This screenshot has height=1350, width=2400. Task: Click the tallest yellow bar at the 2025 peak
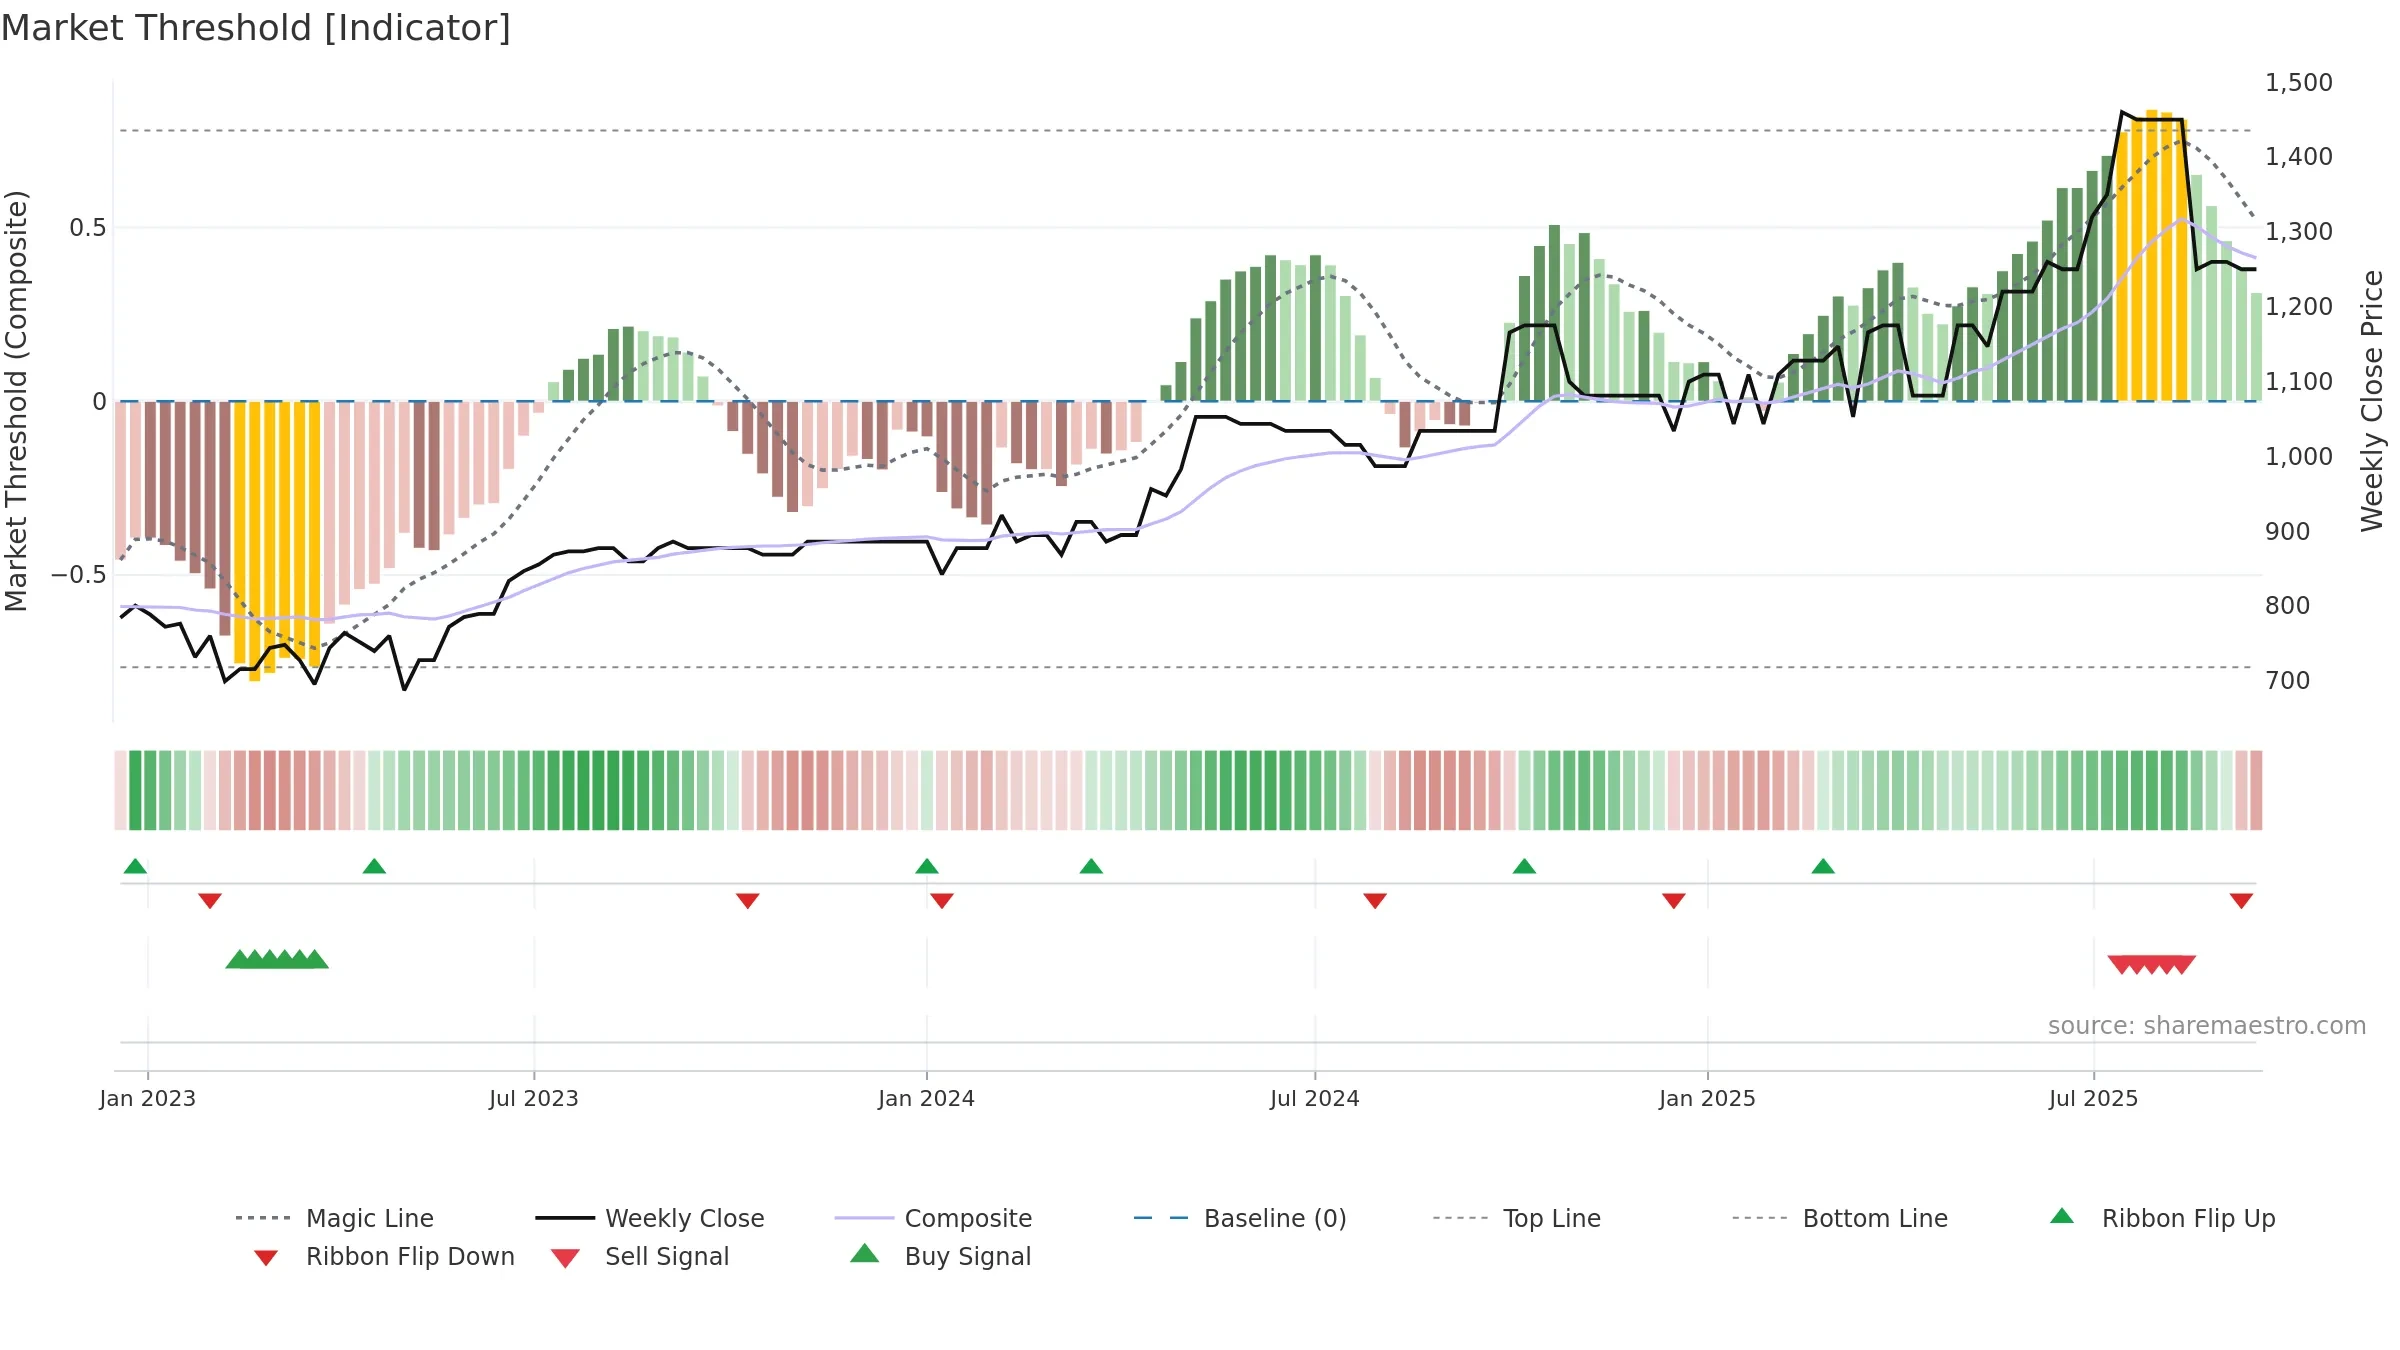click(2152, 255)
